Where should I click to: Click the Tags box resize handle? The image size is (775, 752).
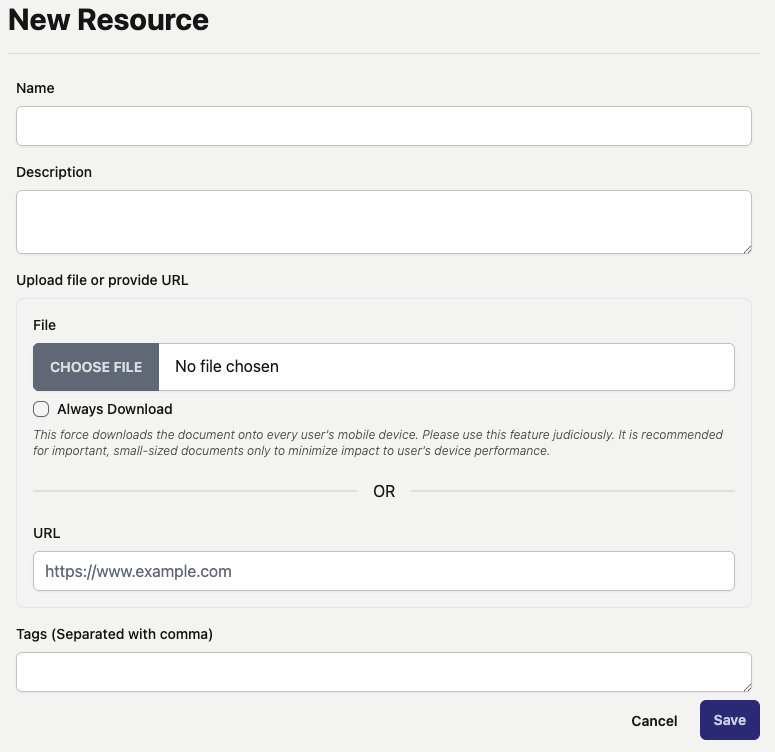coord(746,686)
